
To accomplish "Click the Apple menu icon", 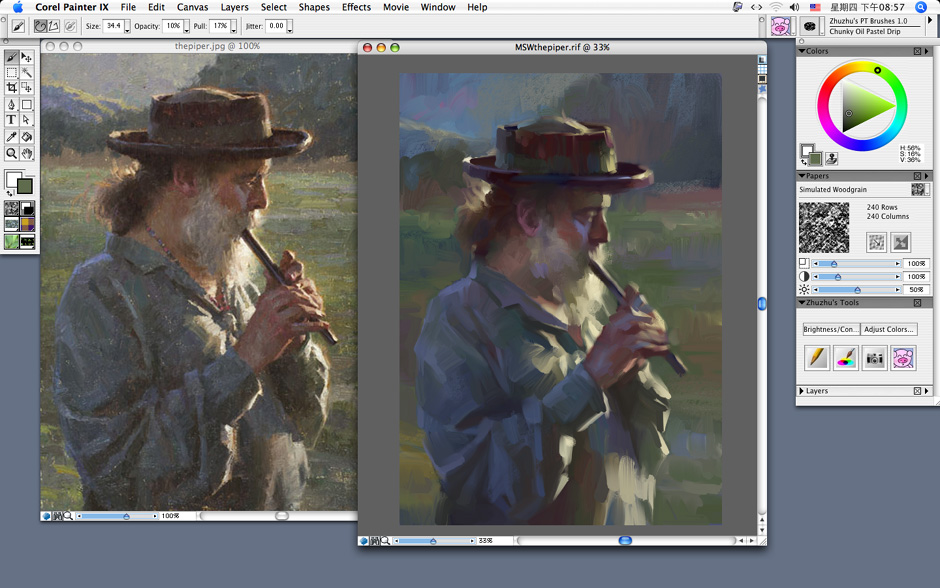I will point(17,7).
